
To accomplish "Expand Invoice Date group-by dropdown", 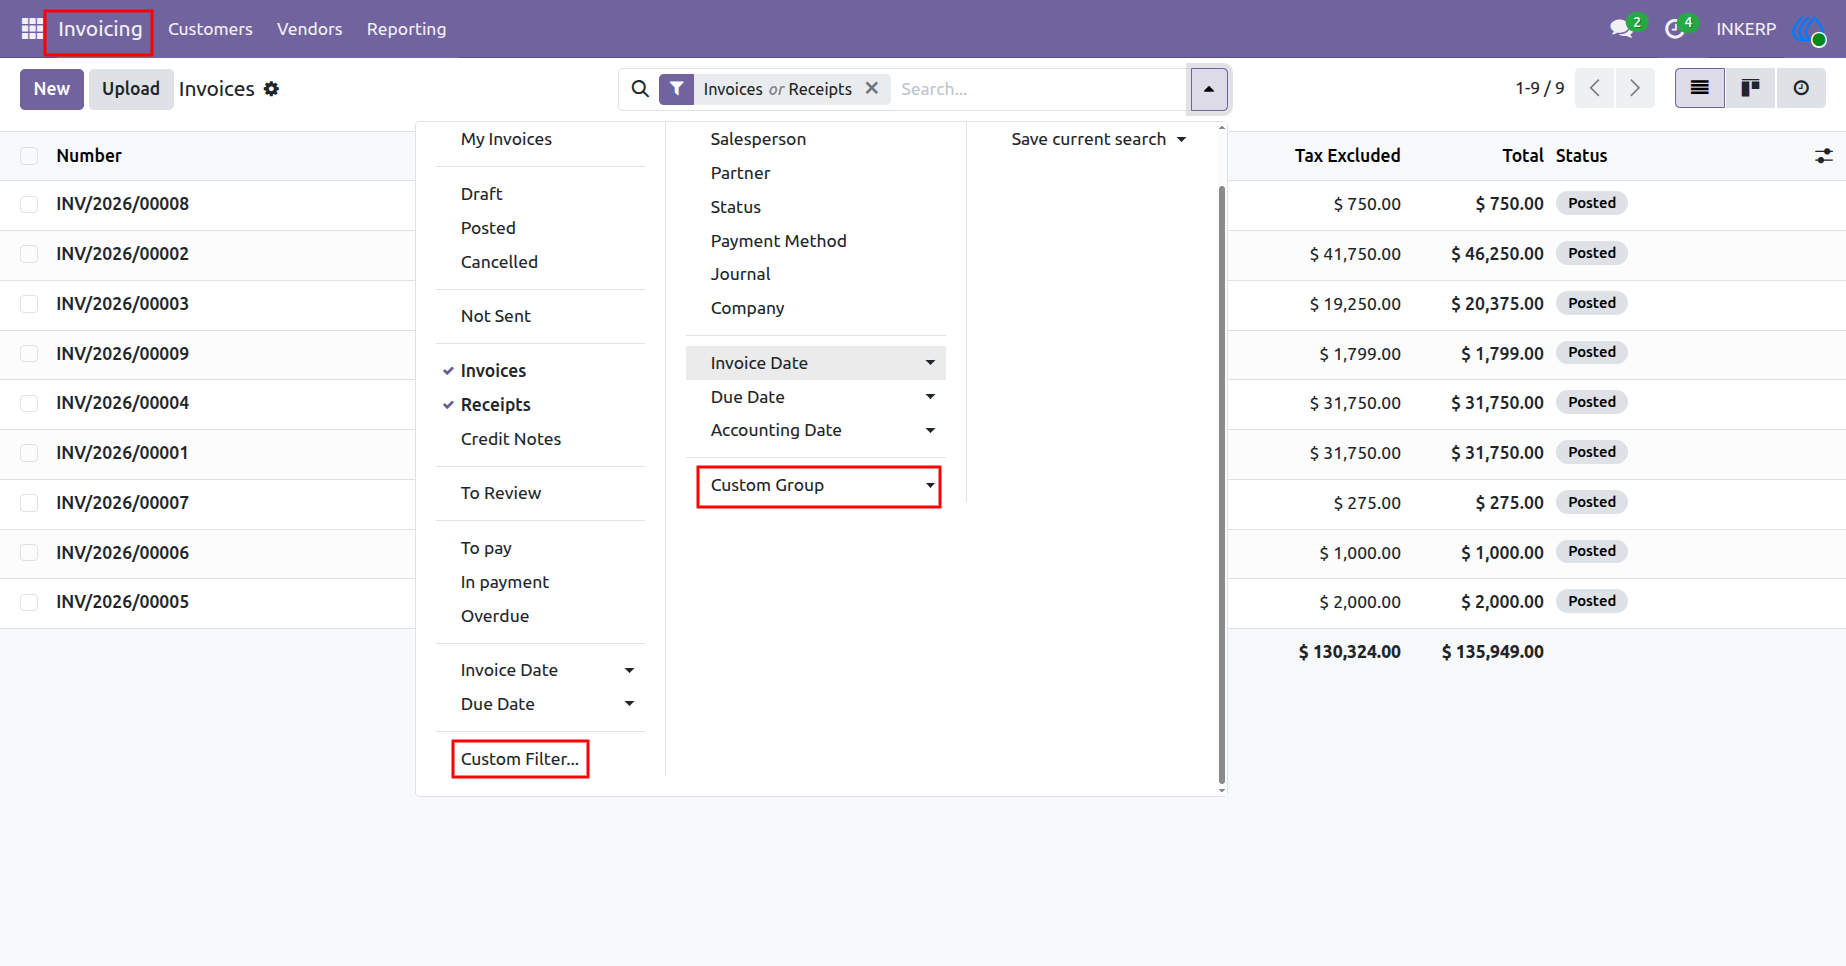I will tap(816, 363).
